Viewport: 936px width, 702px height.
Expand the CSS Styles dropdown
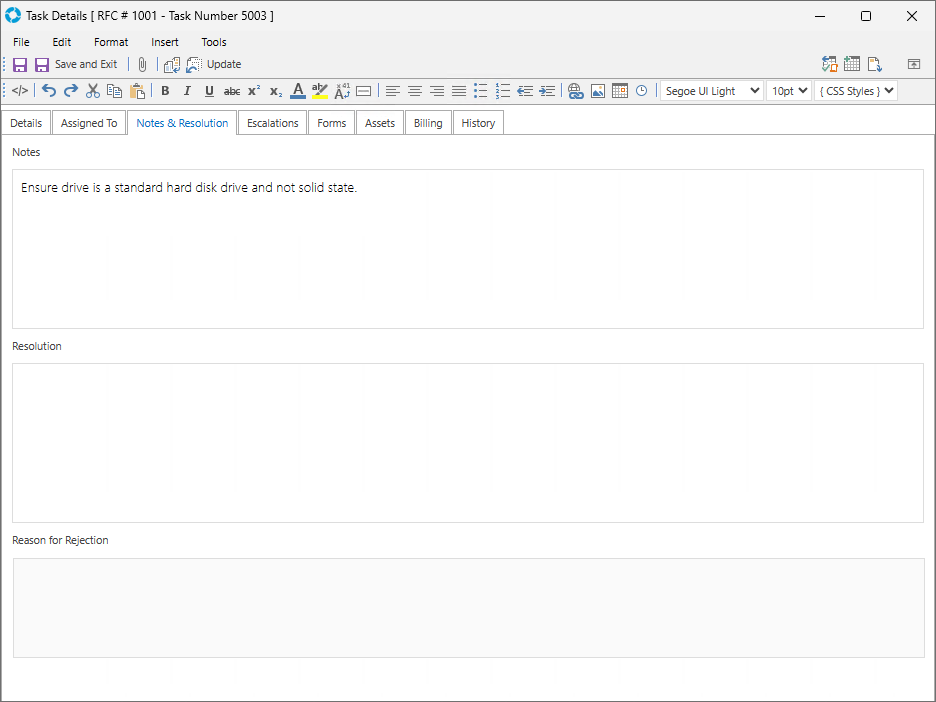[855, 91]
